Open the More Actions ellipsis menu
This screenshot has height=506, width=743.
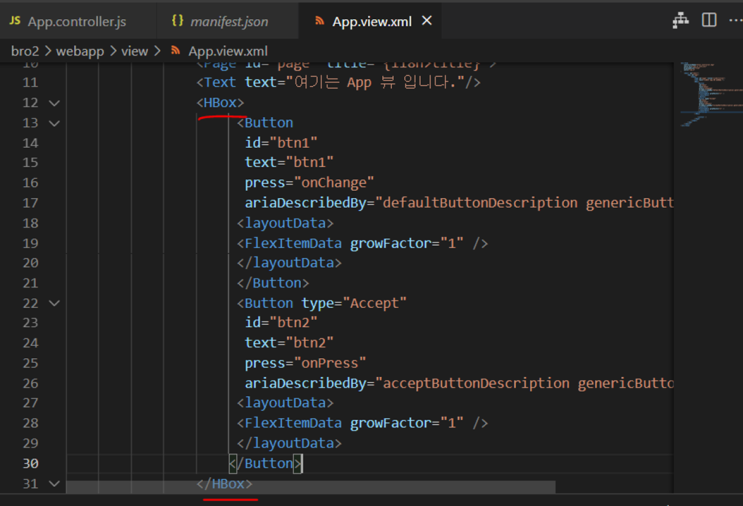735,20
